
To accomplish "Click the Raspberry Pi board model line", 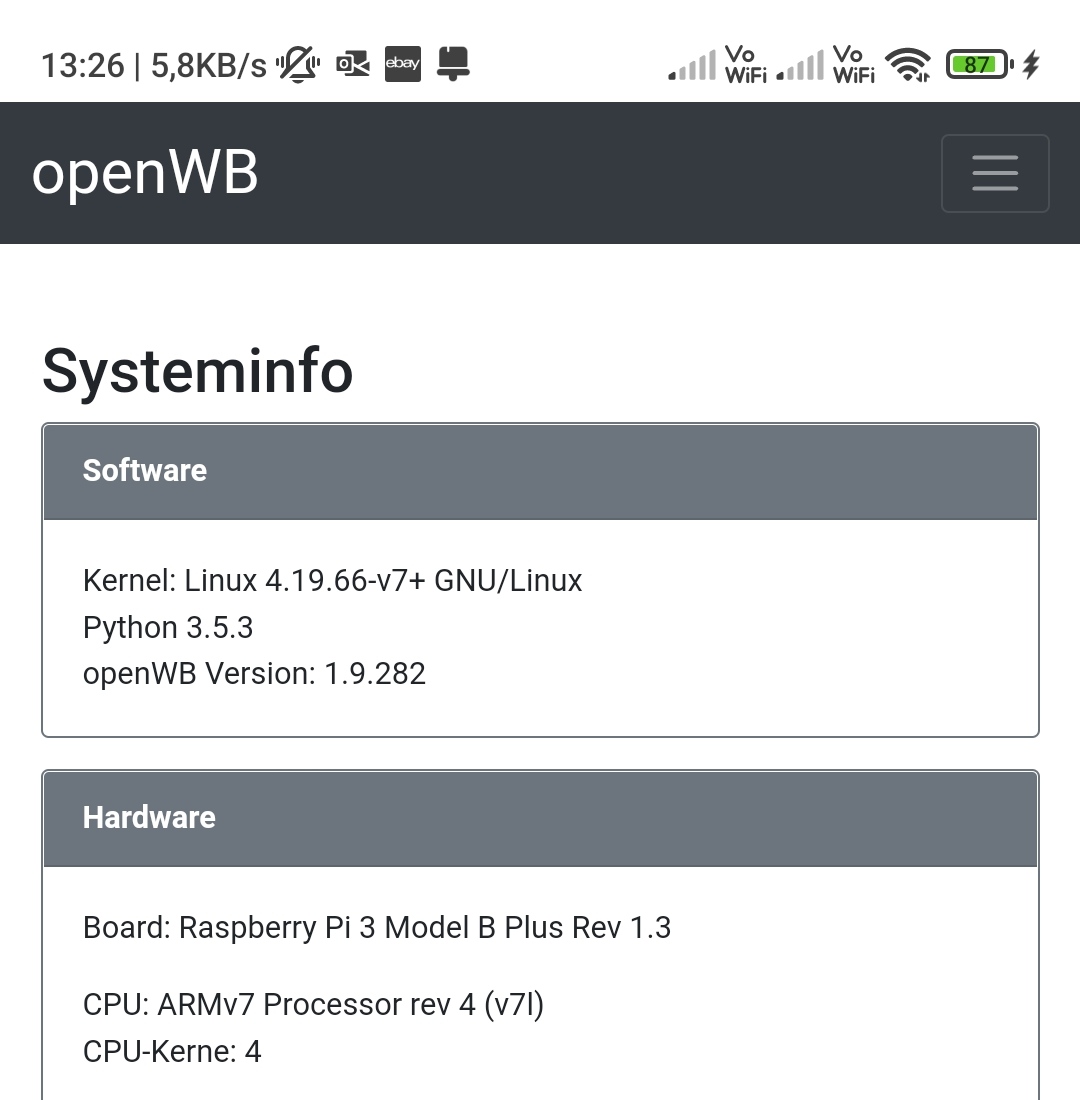I will pos(377,928).
